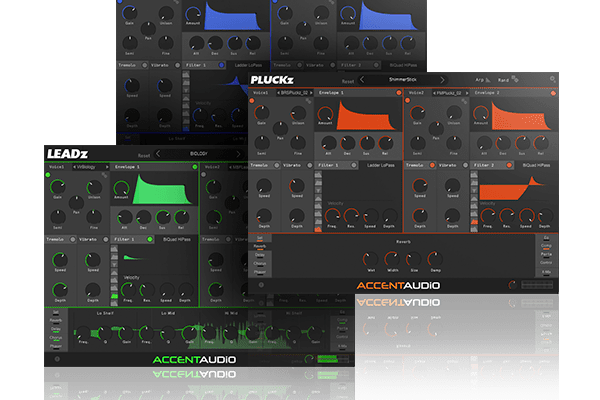600x400 pixels.
Task: Toggle PLUCKz Voice2 power button
Action: [x=408, y=101]
